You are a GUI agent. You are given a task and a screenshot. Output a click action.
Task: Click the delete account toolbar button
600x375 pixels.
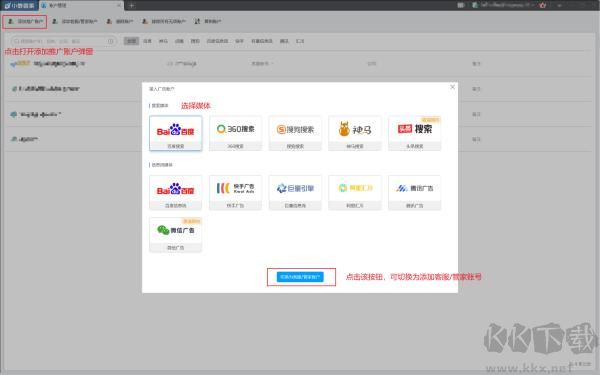click(120, 21)
